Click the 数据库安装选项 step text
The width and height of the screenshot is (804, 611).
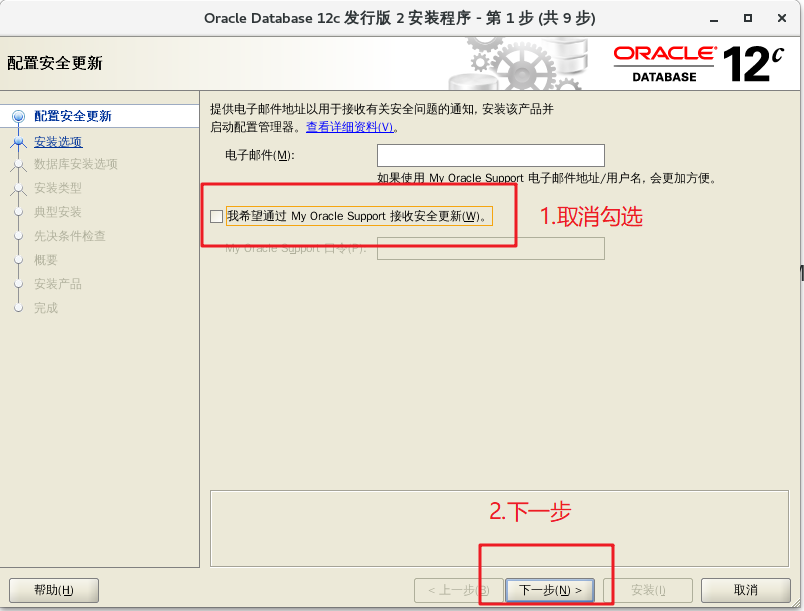pos(76,164)
